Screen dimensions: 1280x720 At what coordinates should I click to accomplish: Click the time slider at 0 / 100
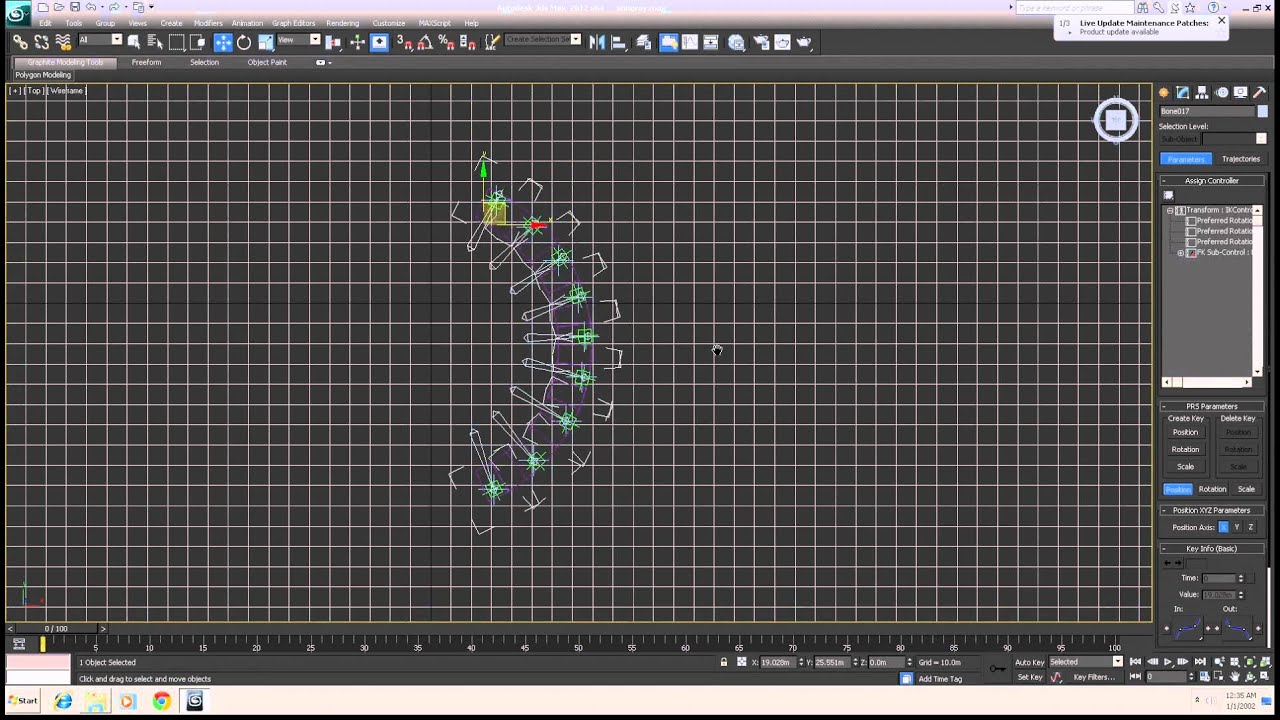coord(56,629)
